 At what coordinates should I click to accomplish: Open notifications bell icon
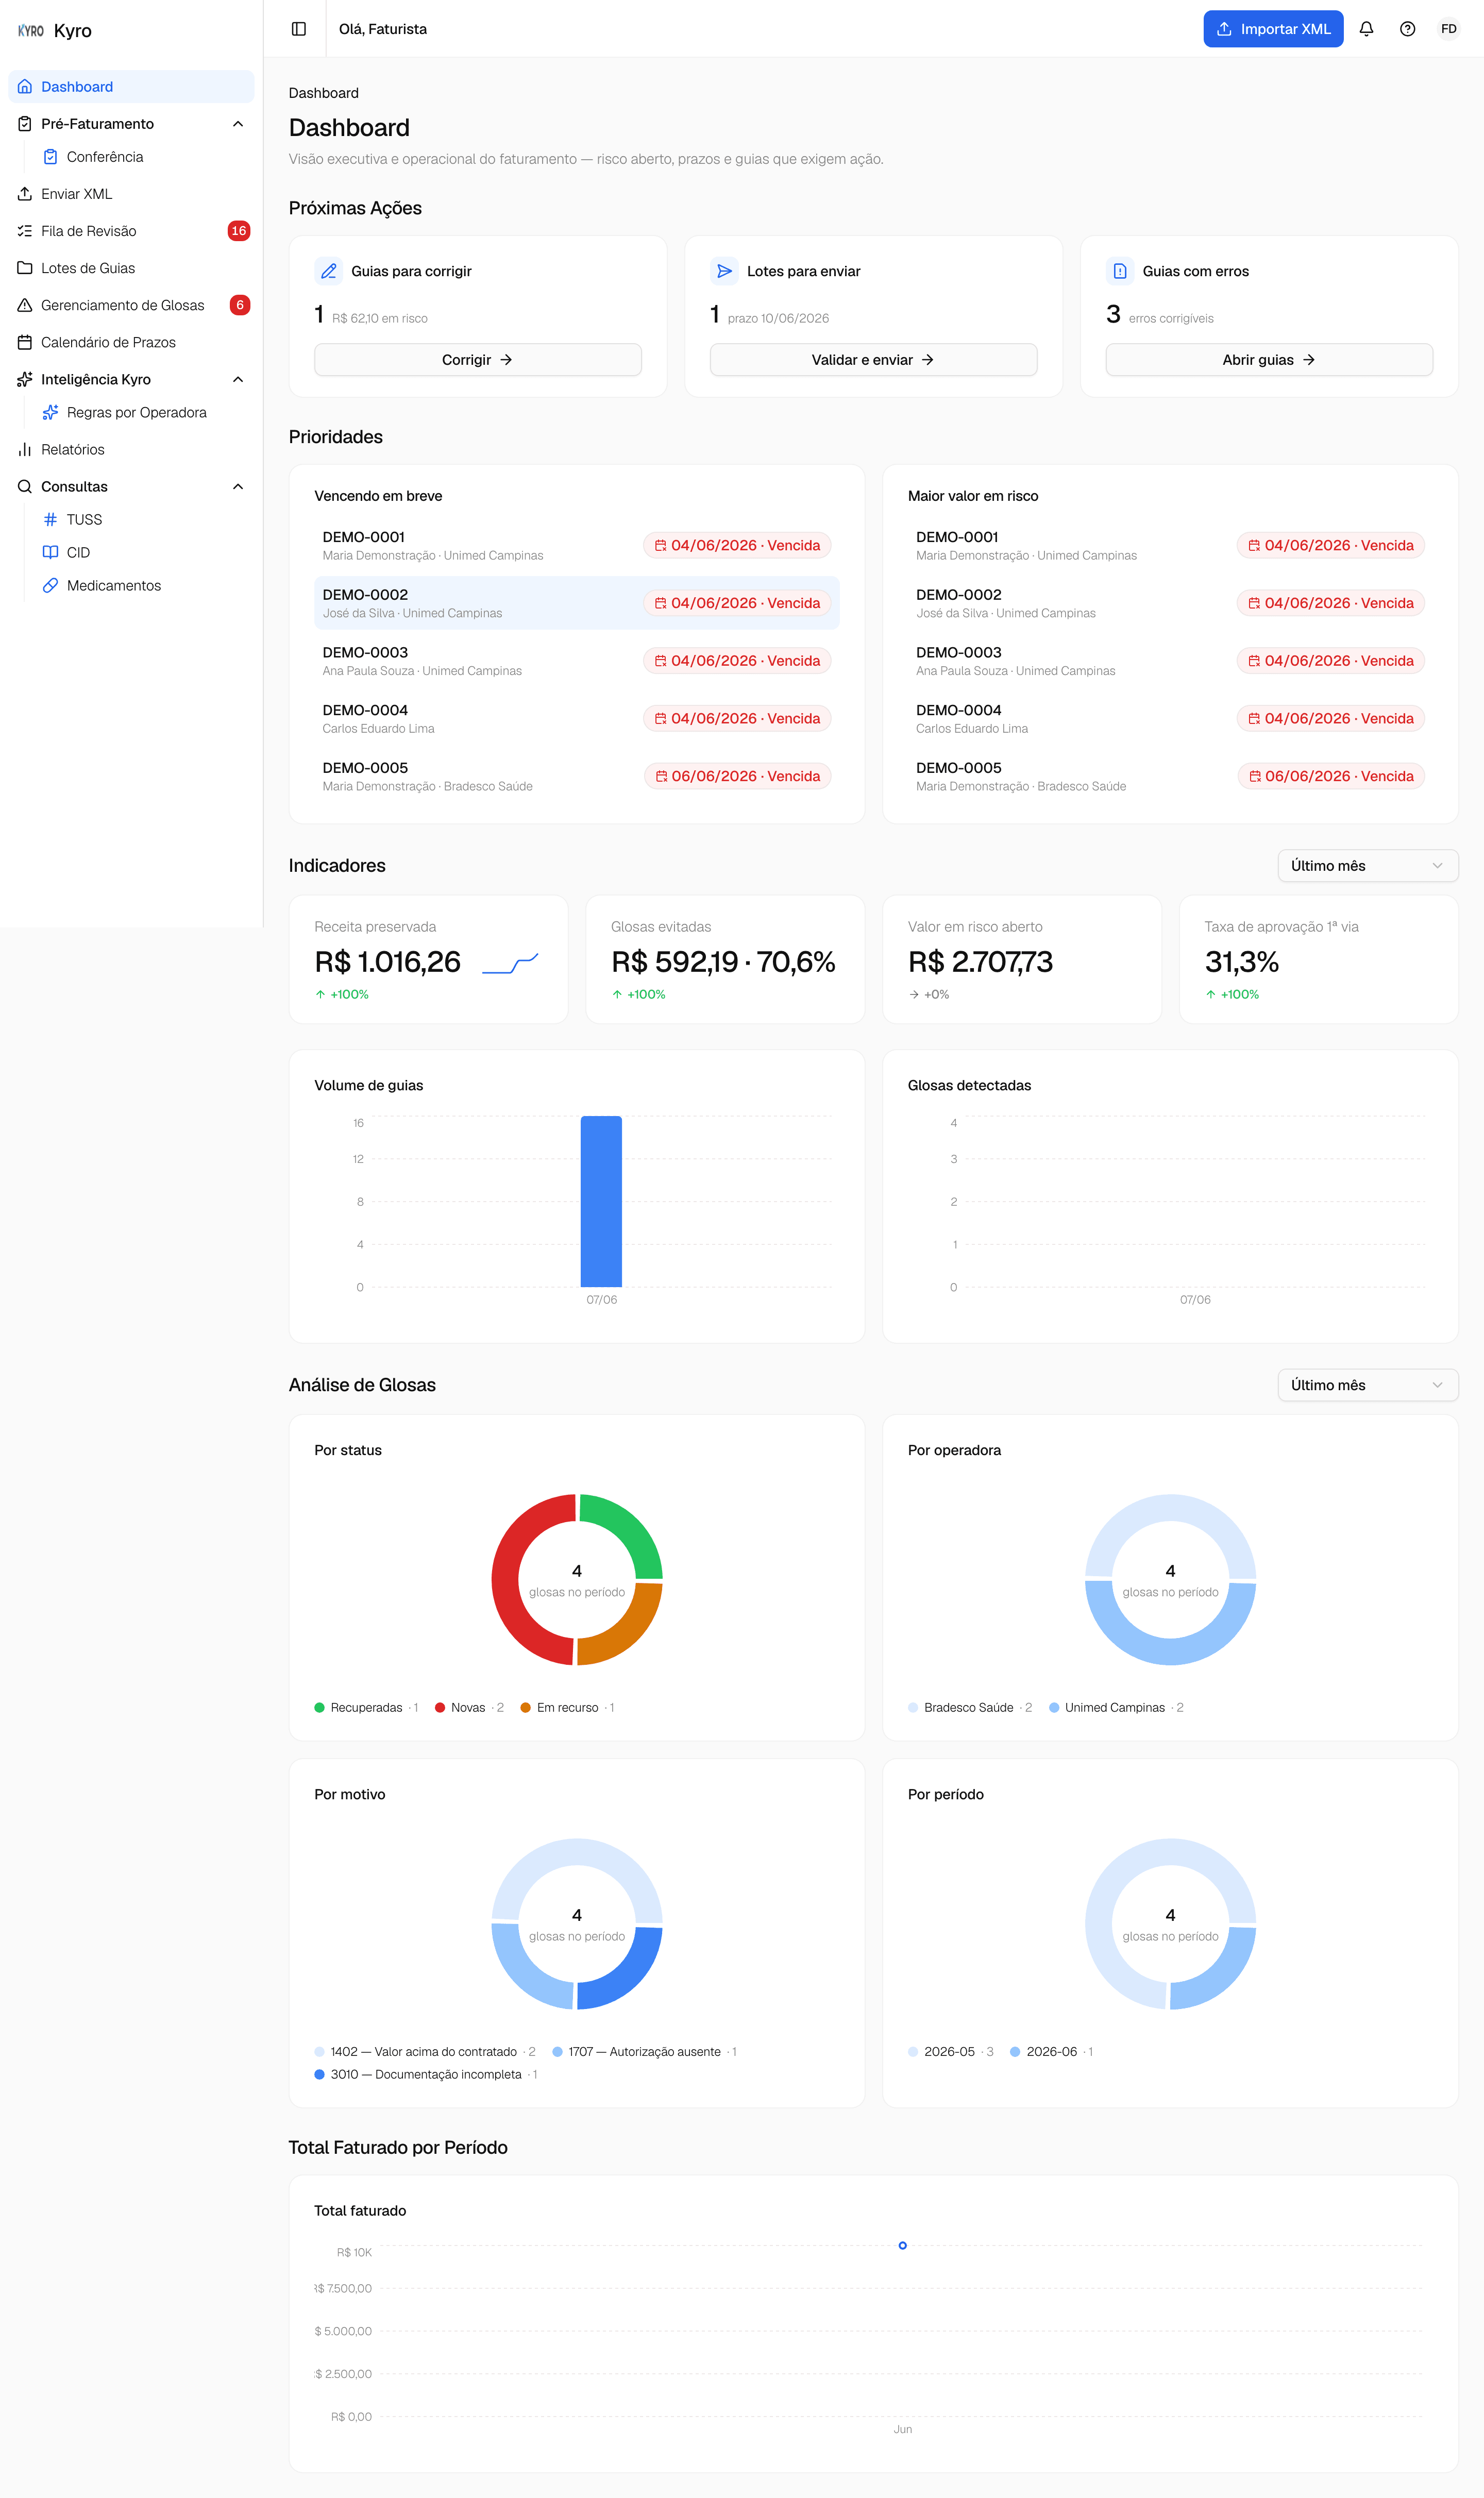1366,29
